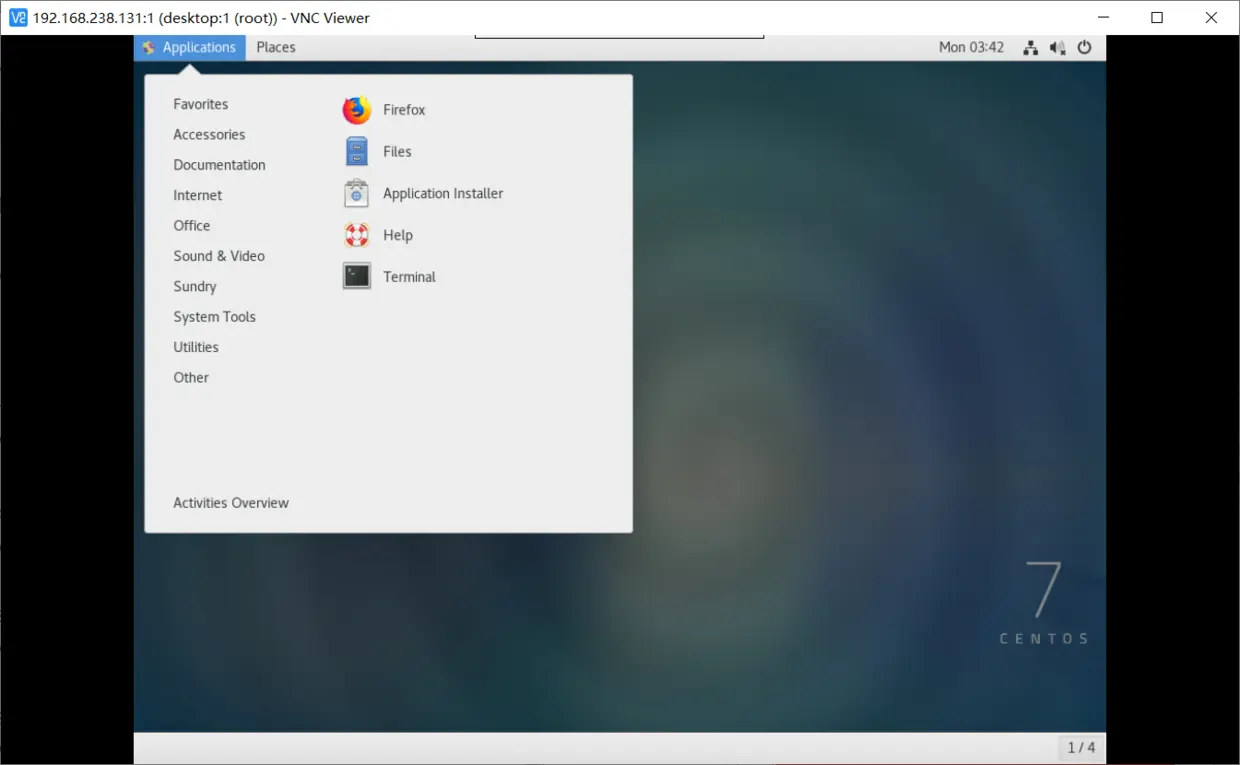
Task: Select the Accessories category
Action: (x=209, y=134)
